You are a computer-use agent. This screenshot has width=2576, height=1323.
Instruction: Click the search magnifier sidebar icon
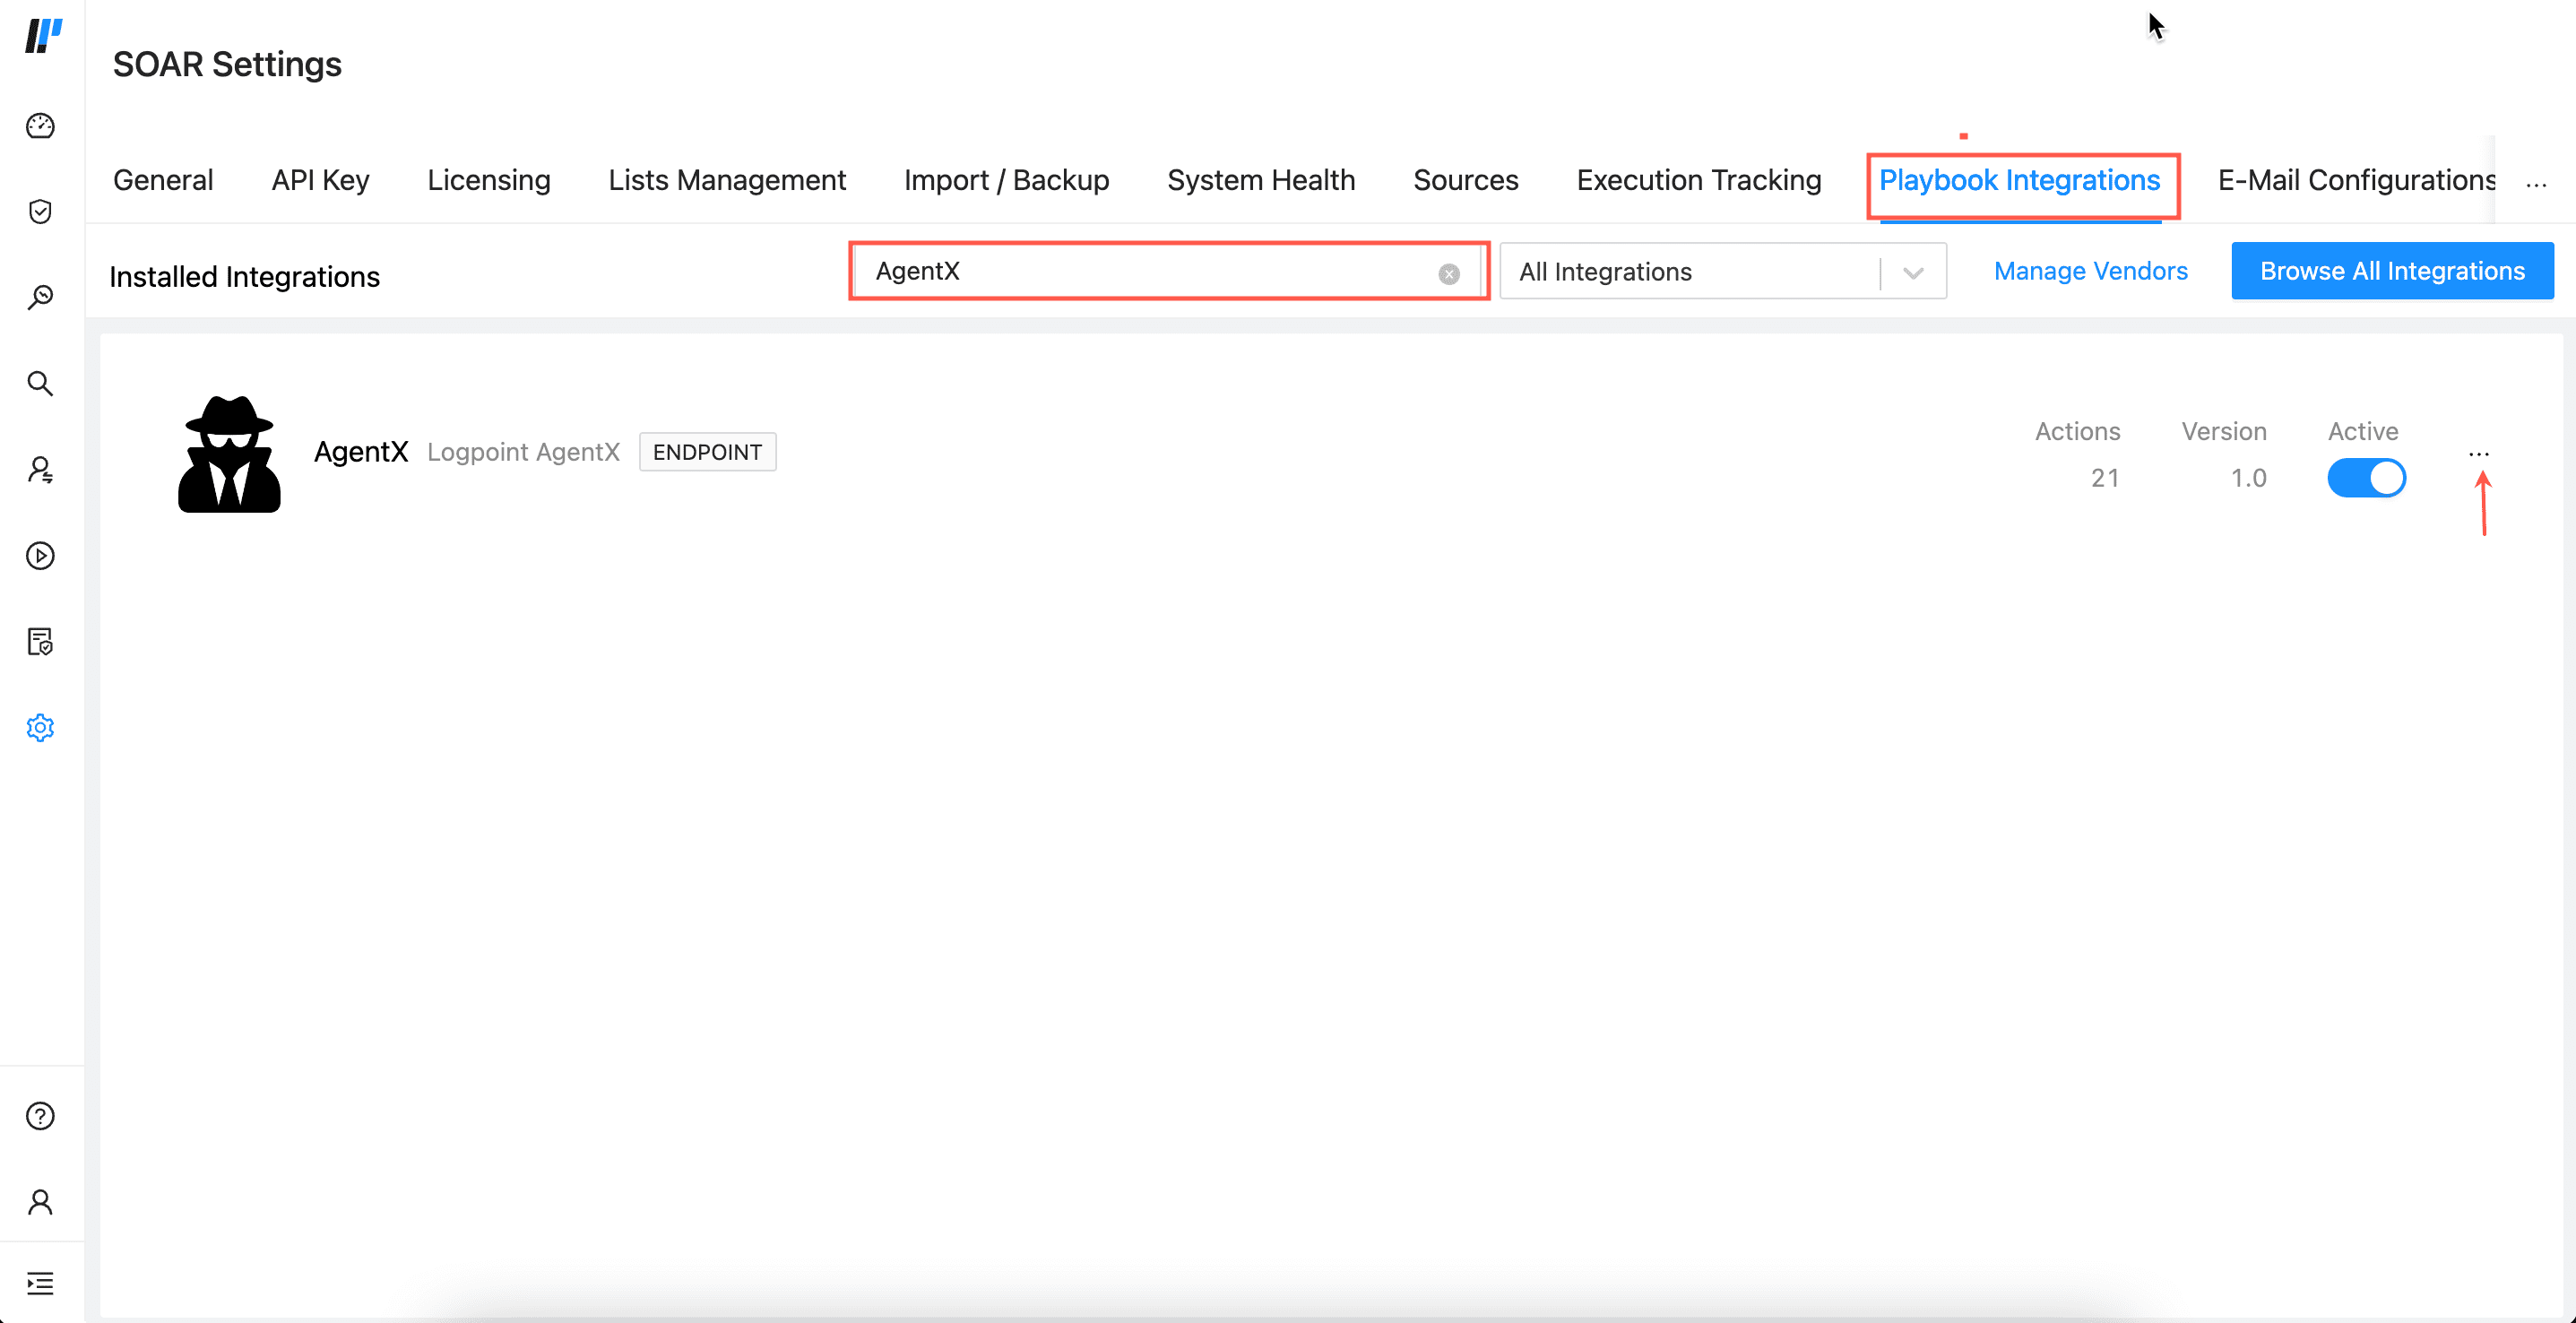pyautogui.click(x=40, y=383)
